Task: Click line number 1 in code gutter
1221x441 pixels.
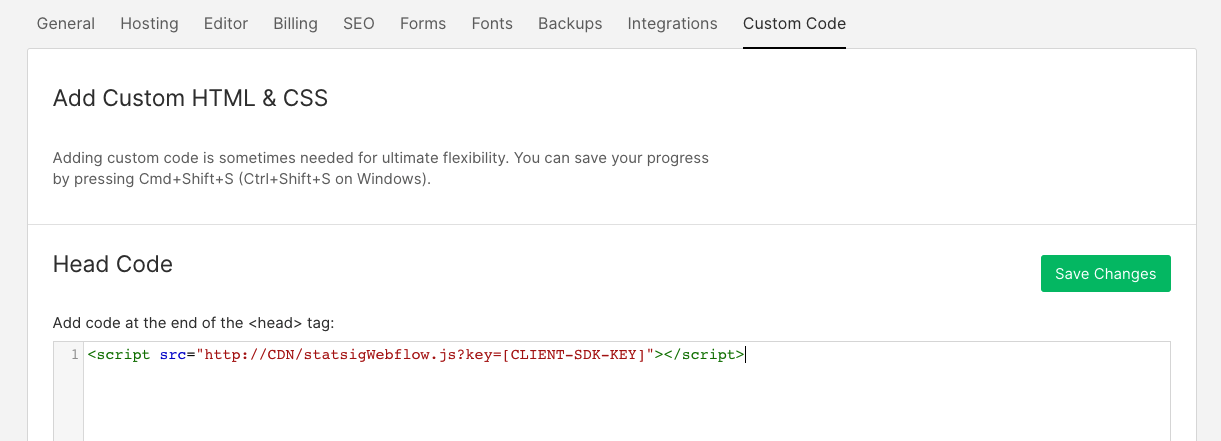Action: [x=74, y=354]
